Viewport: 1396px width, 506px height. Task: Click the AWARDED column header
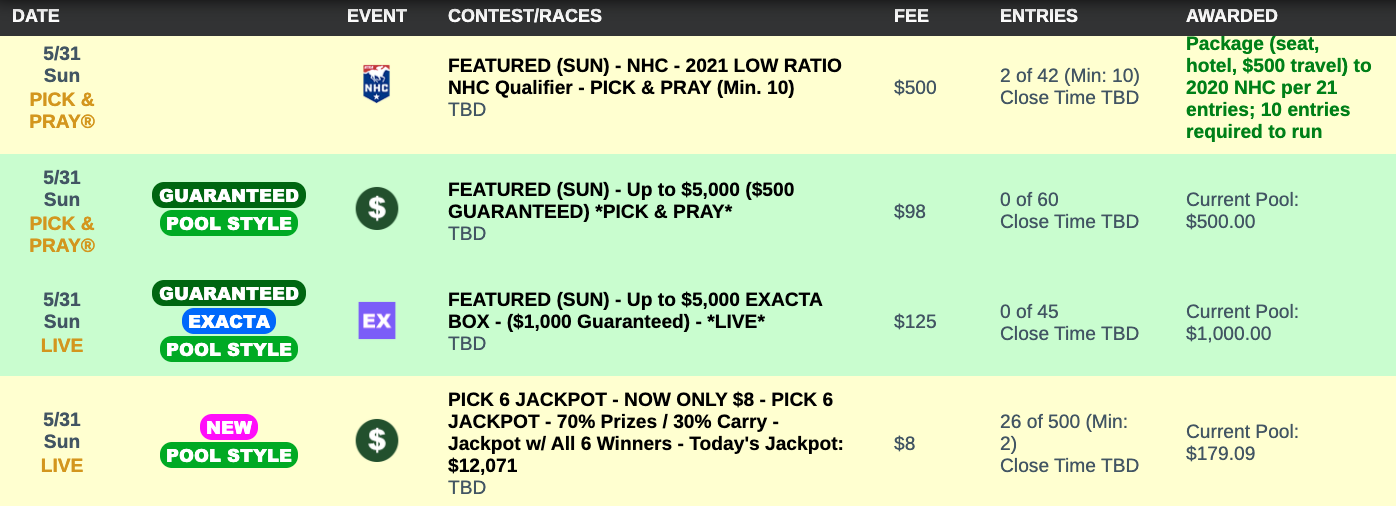(x=1232, y=16)
